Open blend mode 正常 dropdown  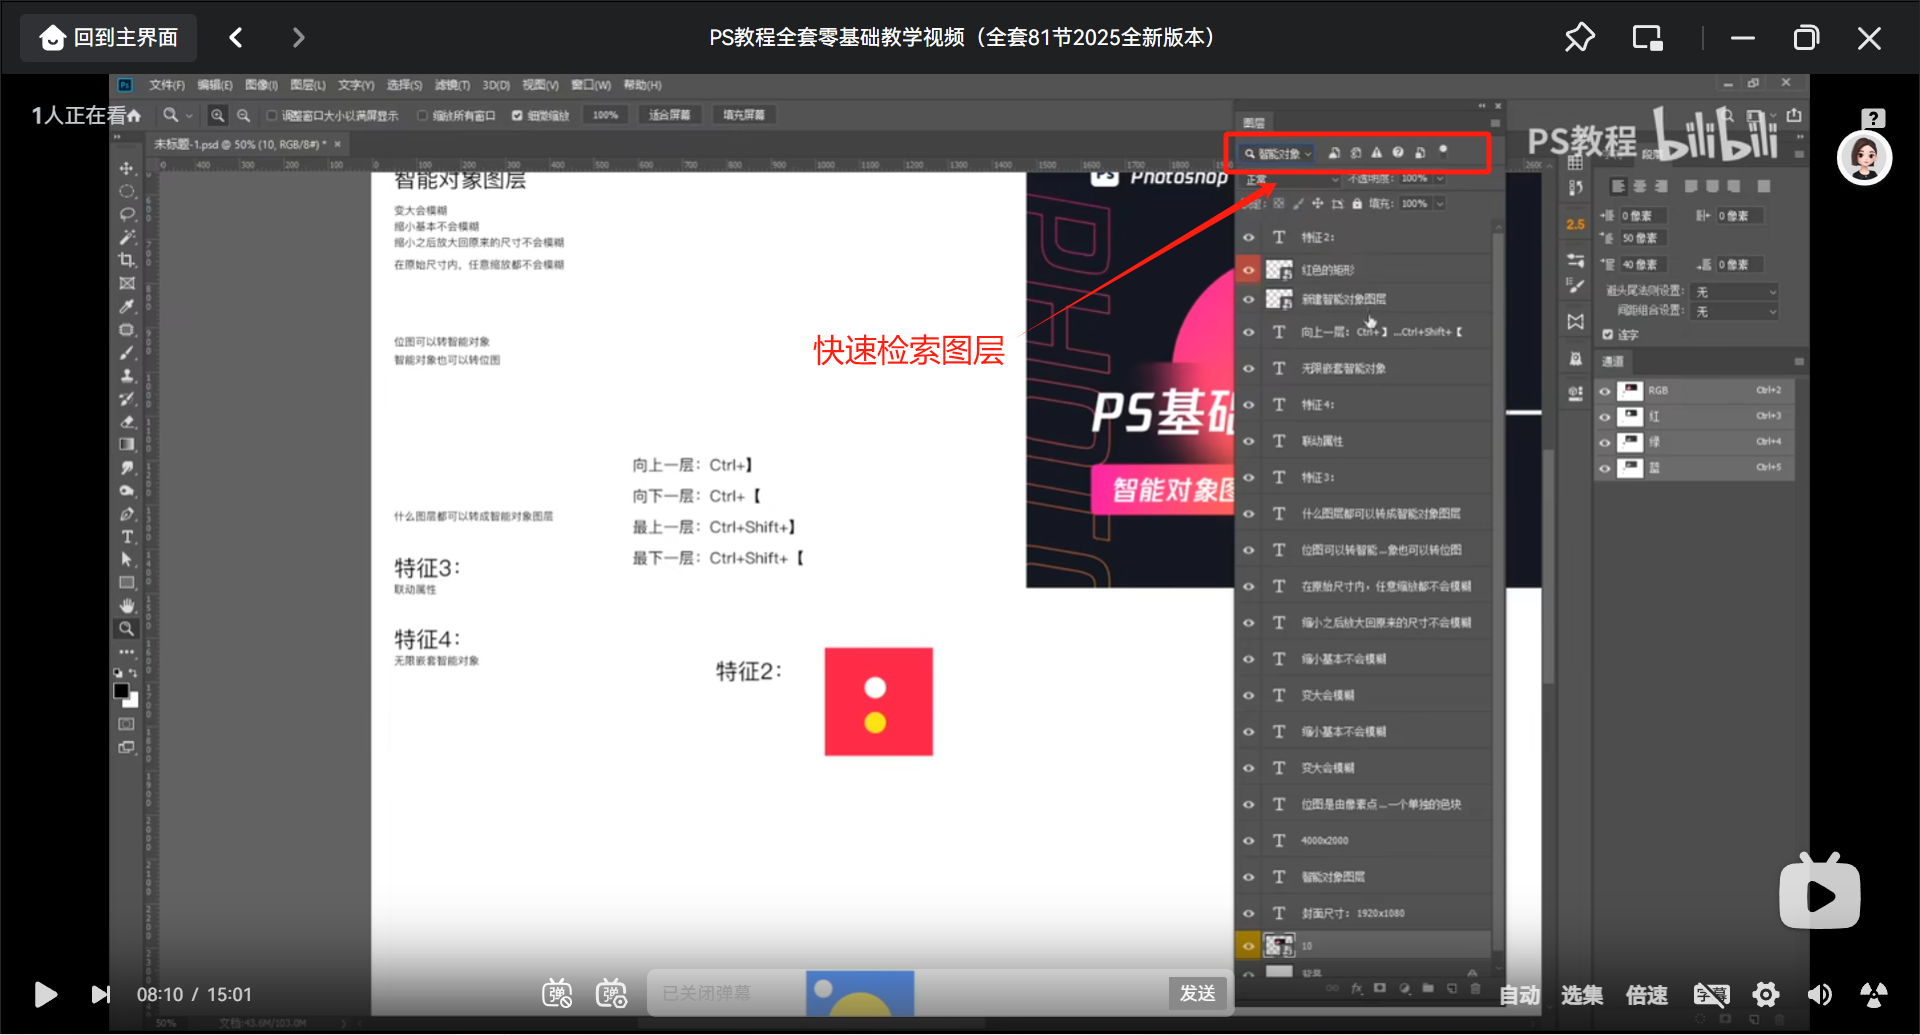1292,179
